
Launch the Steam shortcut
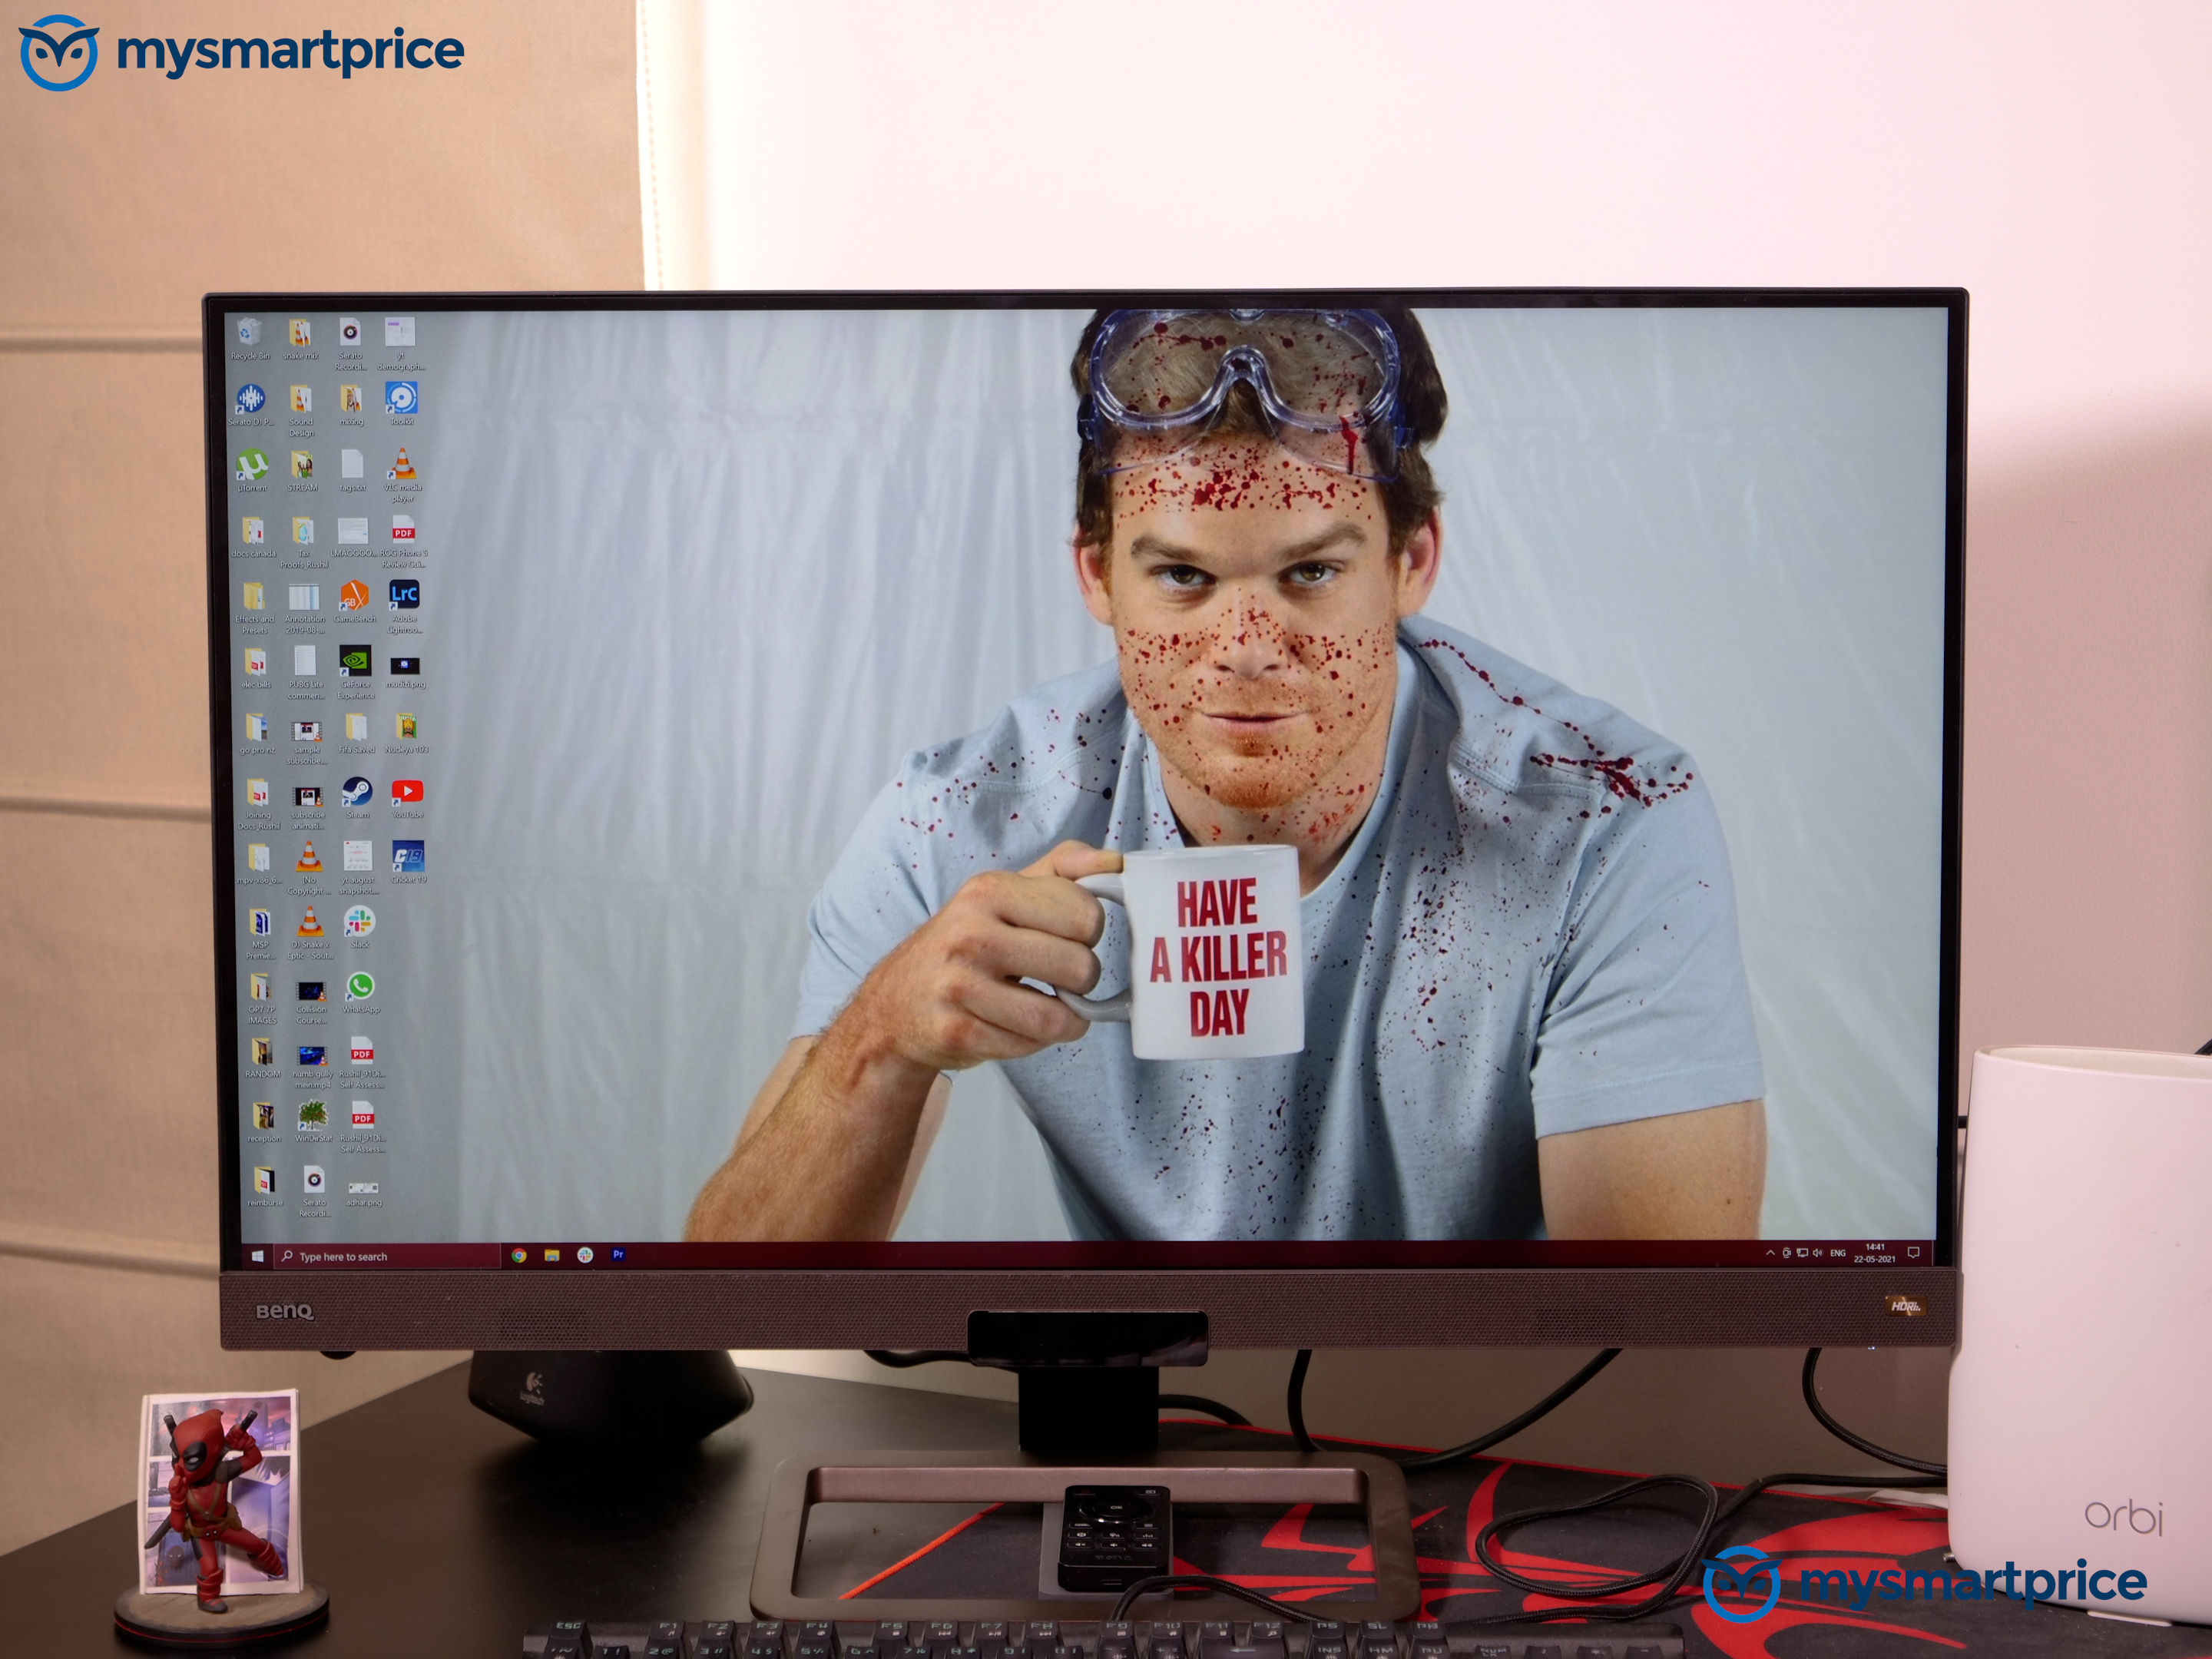tap(358, 799)
